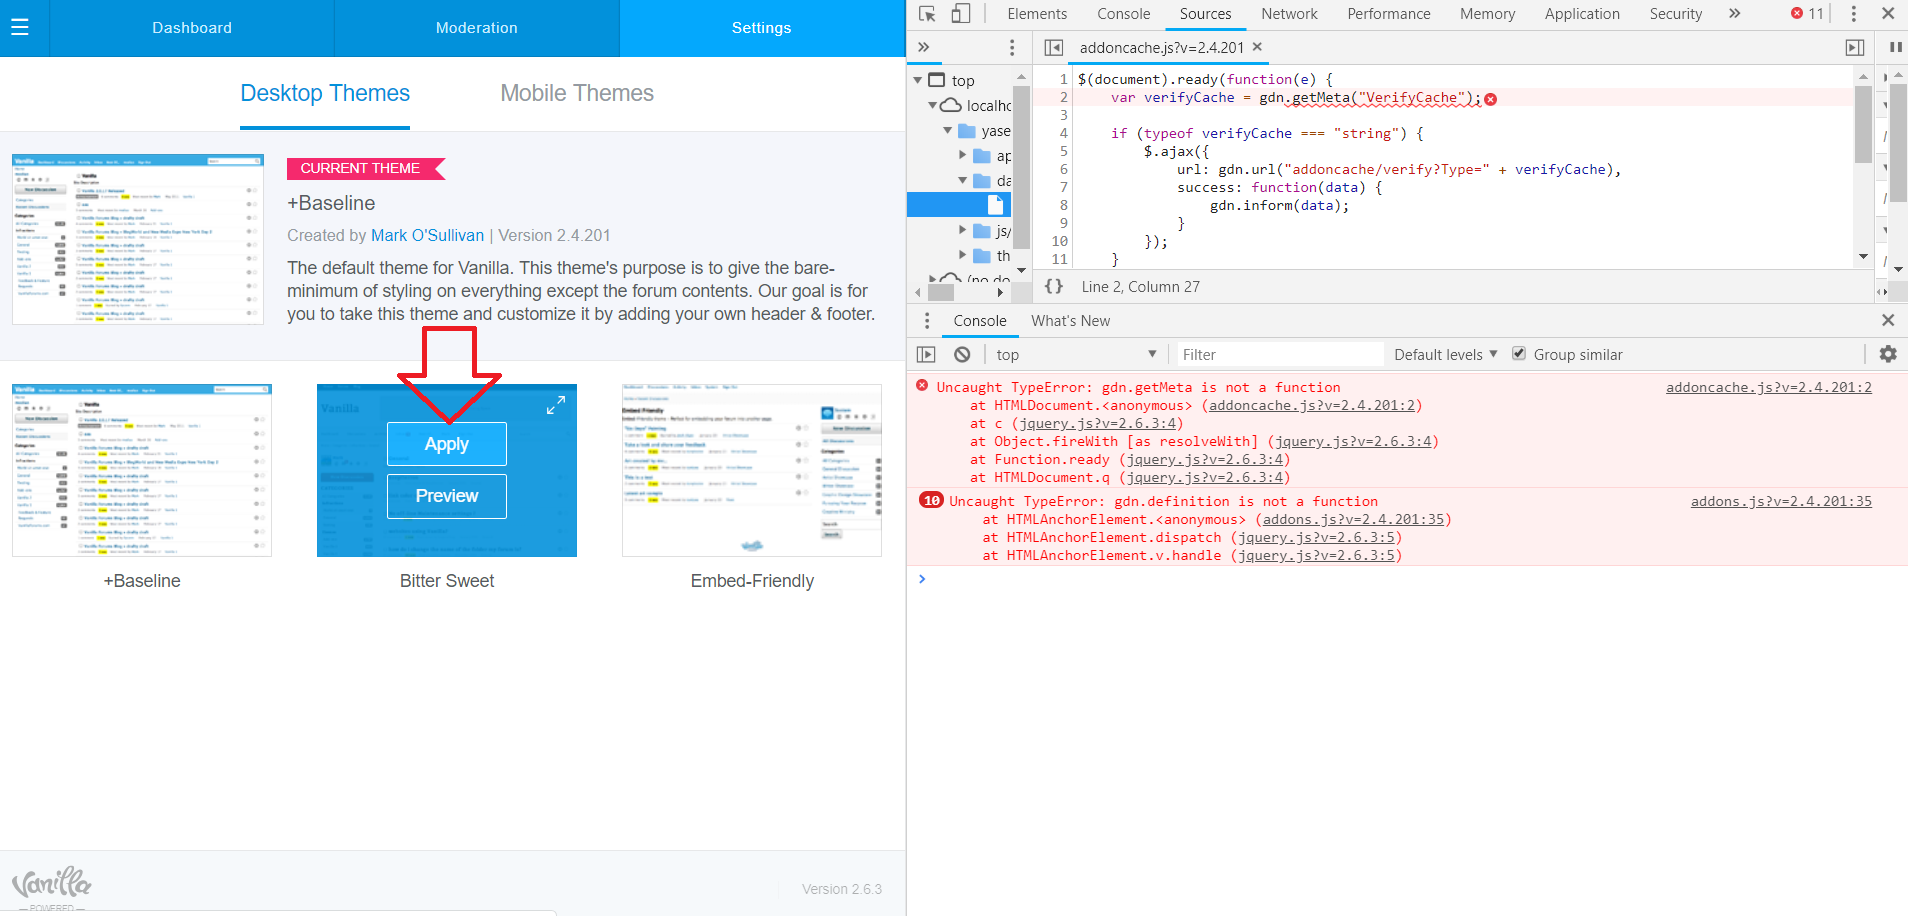Go to the Moderation navigation tab
Viewport: 1920px width, 916px height.
click(x=477, y=28)
